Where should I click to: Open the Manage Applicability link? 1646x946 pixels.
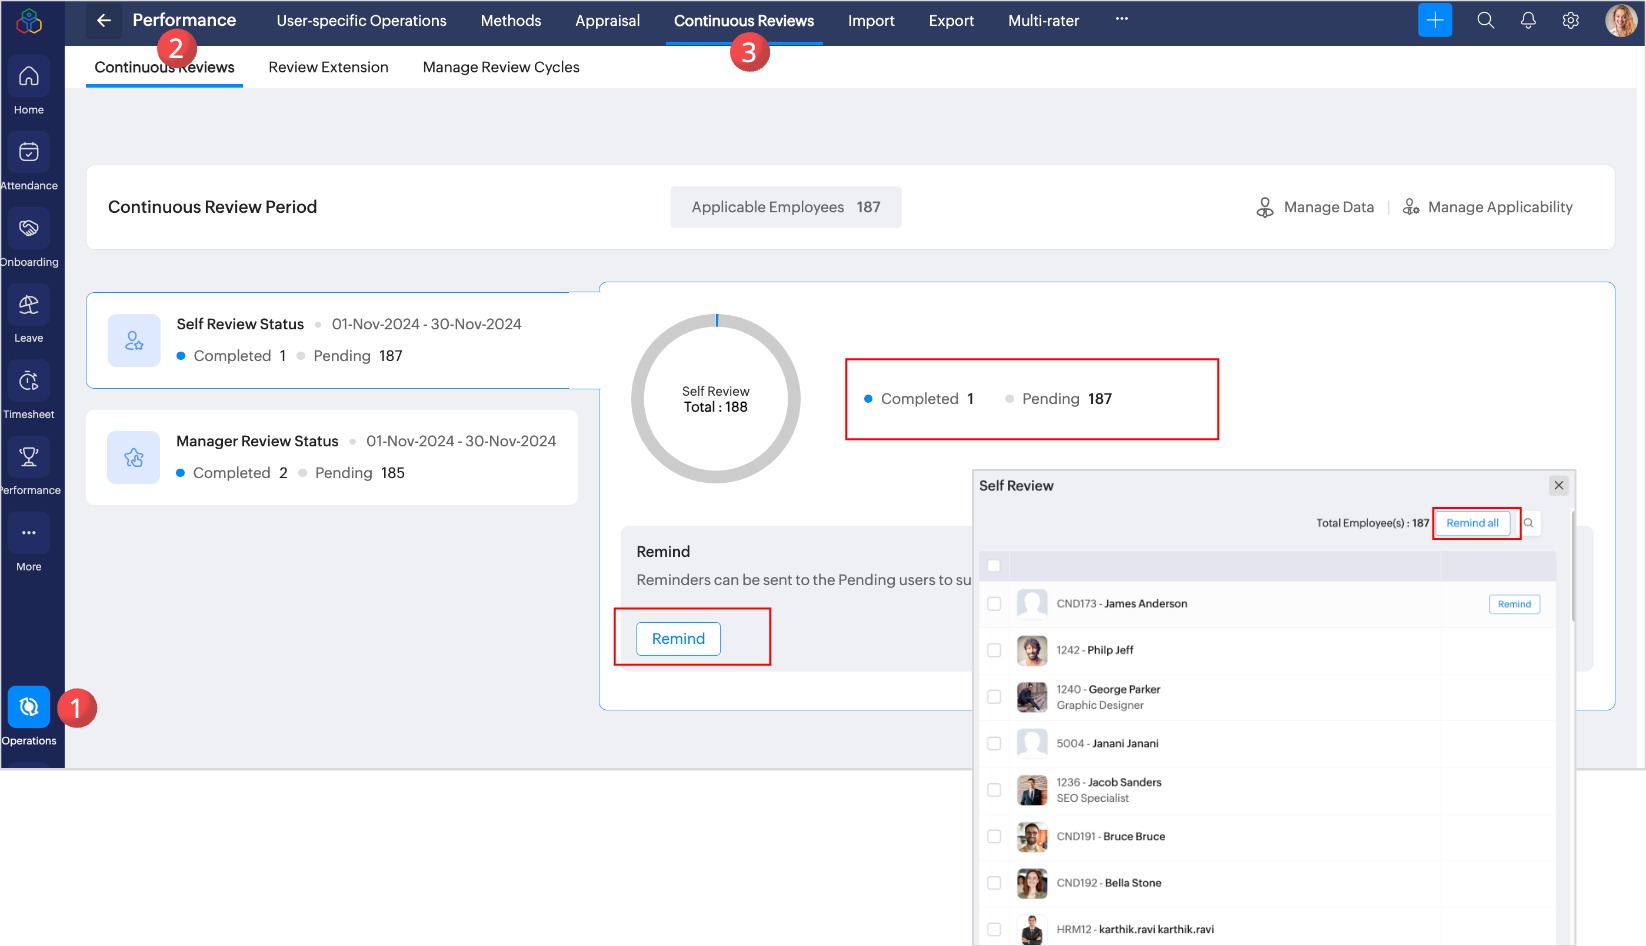[1488, 207]
